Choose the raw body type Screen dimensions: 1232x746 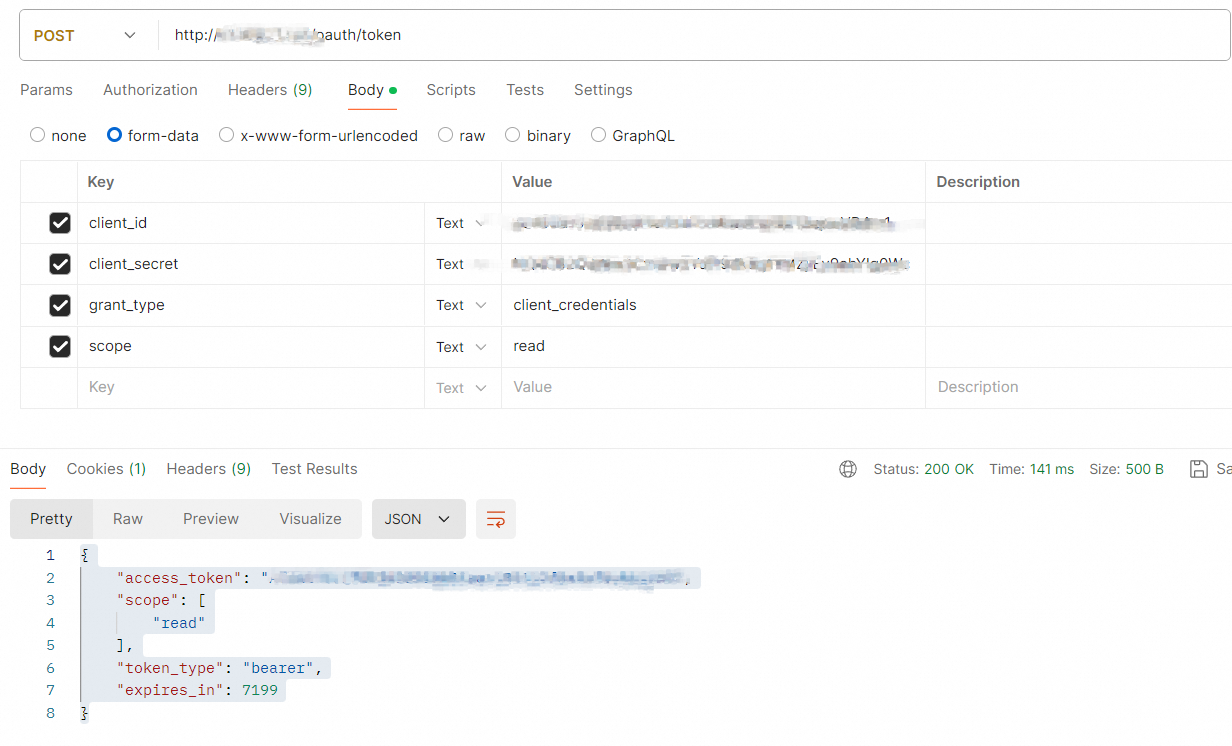point(446,135)
